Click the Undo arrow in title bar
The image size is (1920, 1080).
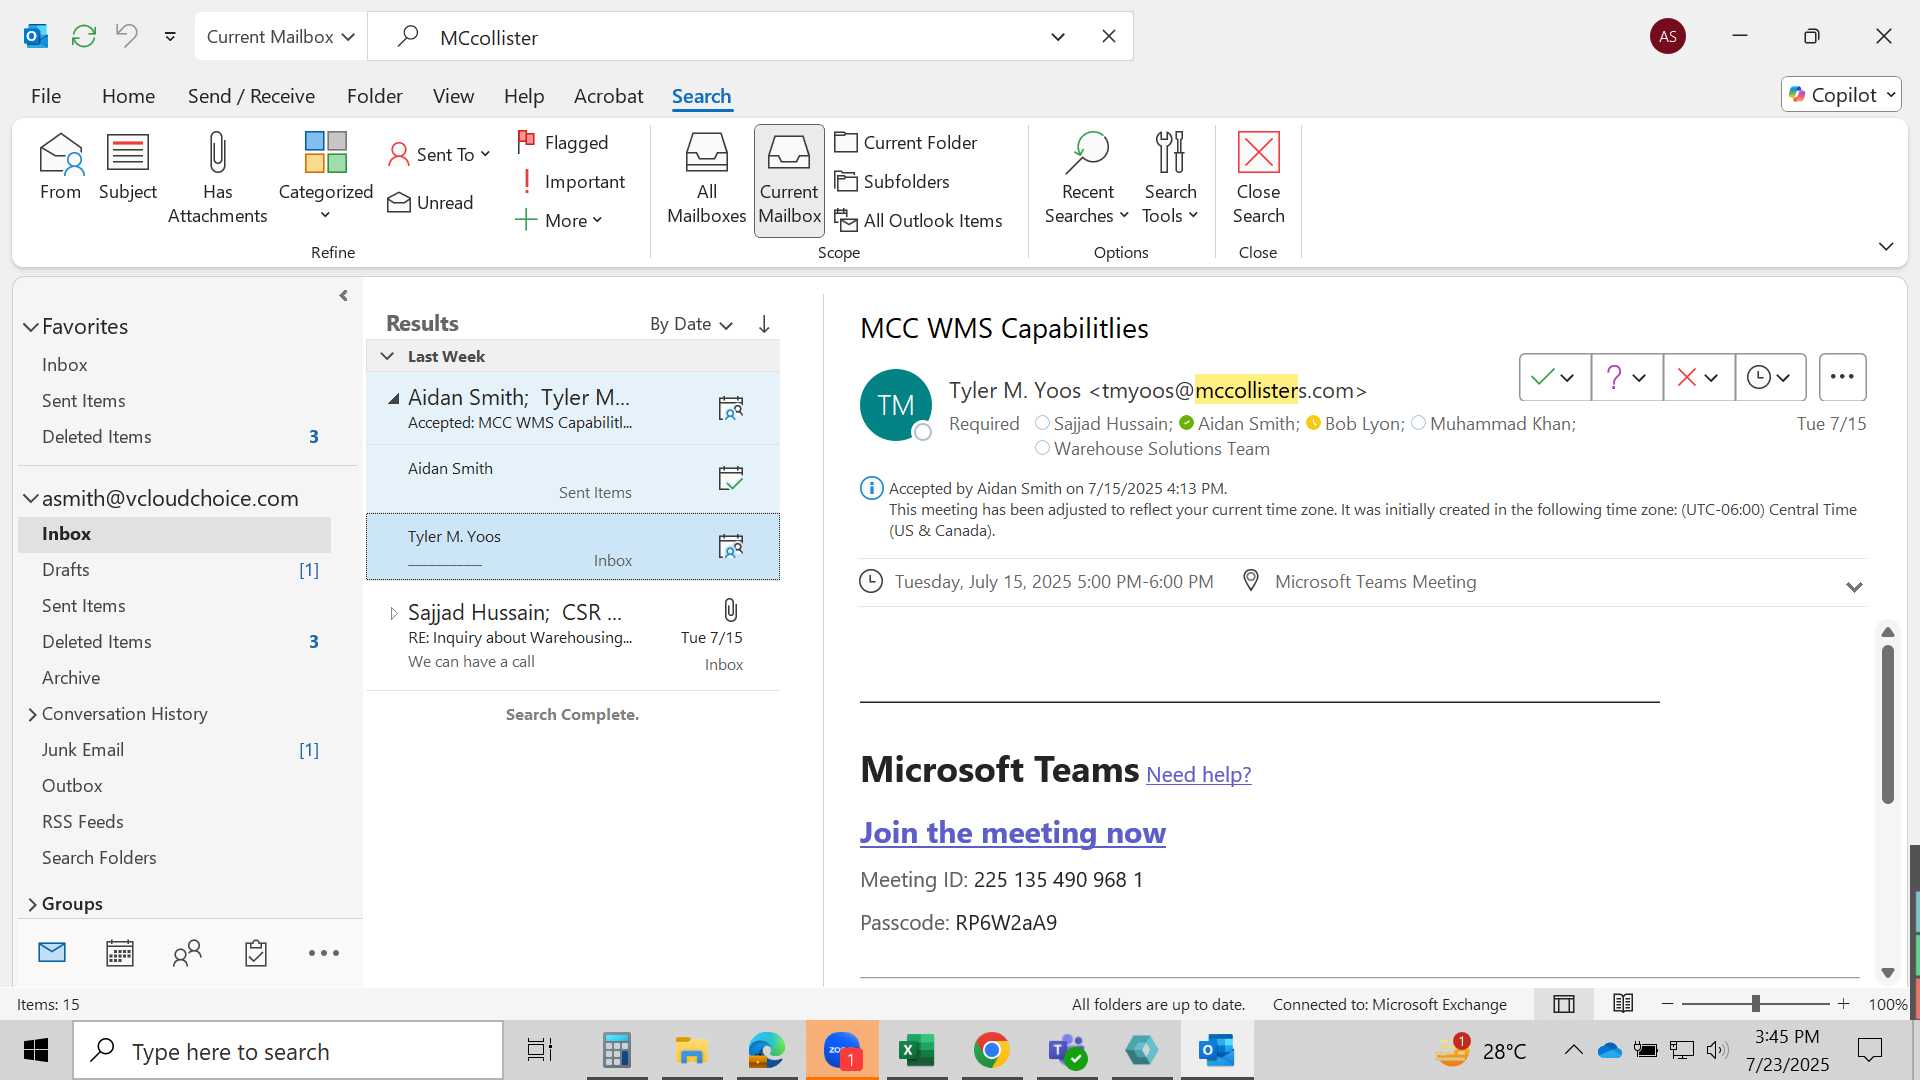pos(127,36)
